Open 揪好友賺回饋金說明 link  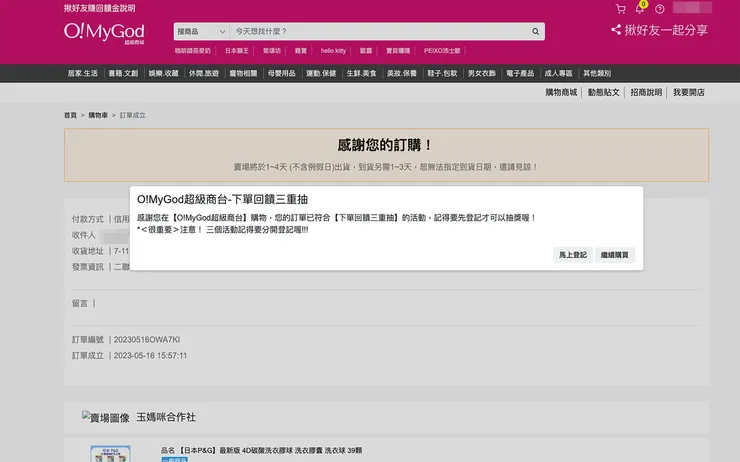100,8
